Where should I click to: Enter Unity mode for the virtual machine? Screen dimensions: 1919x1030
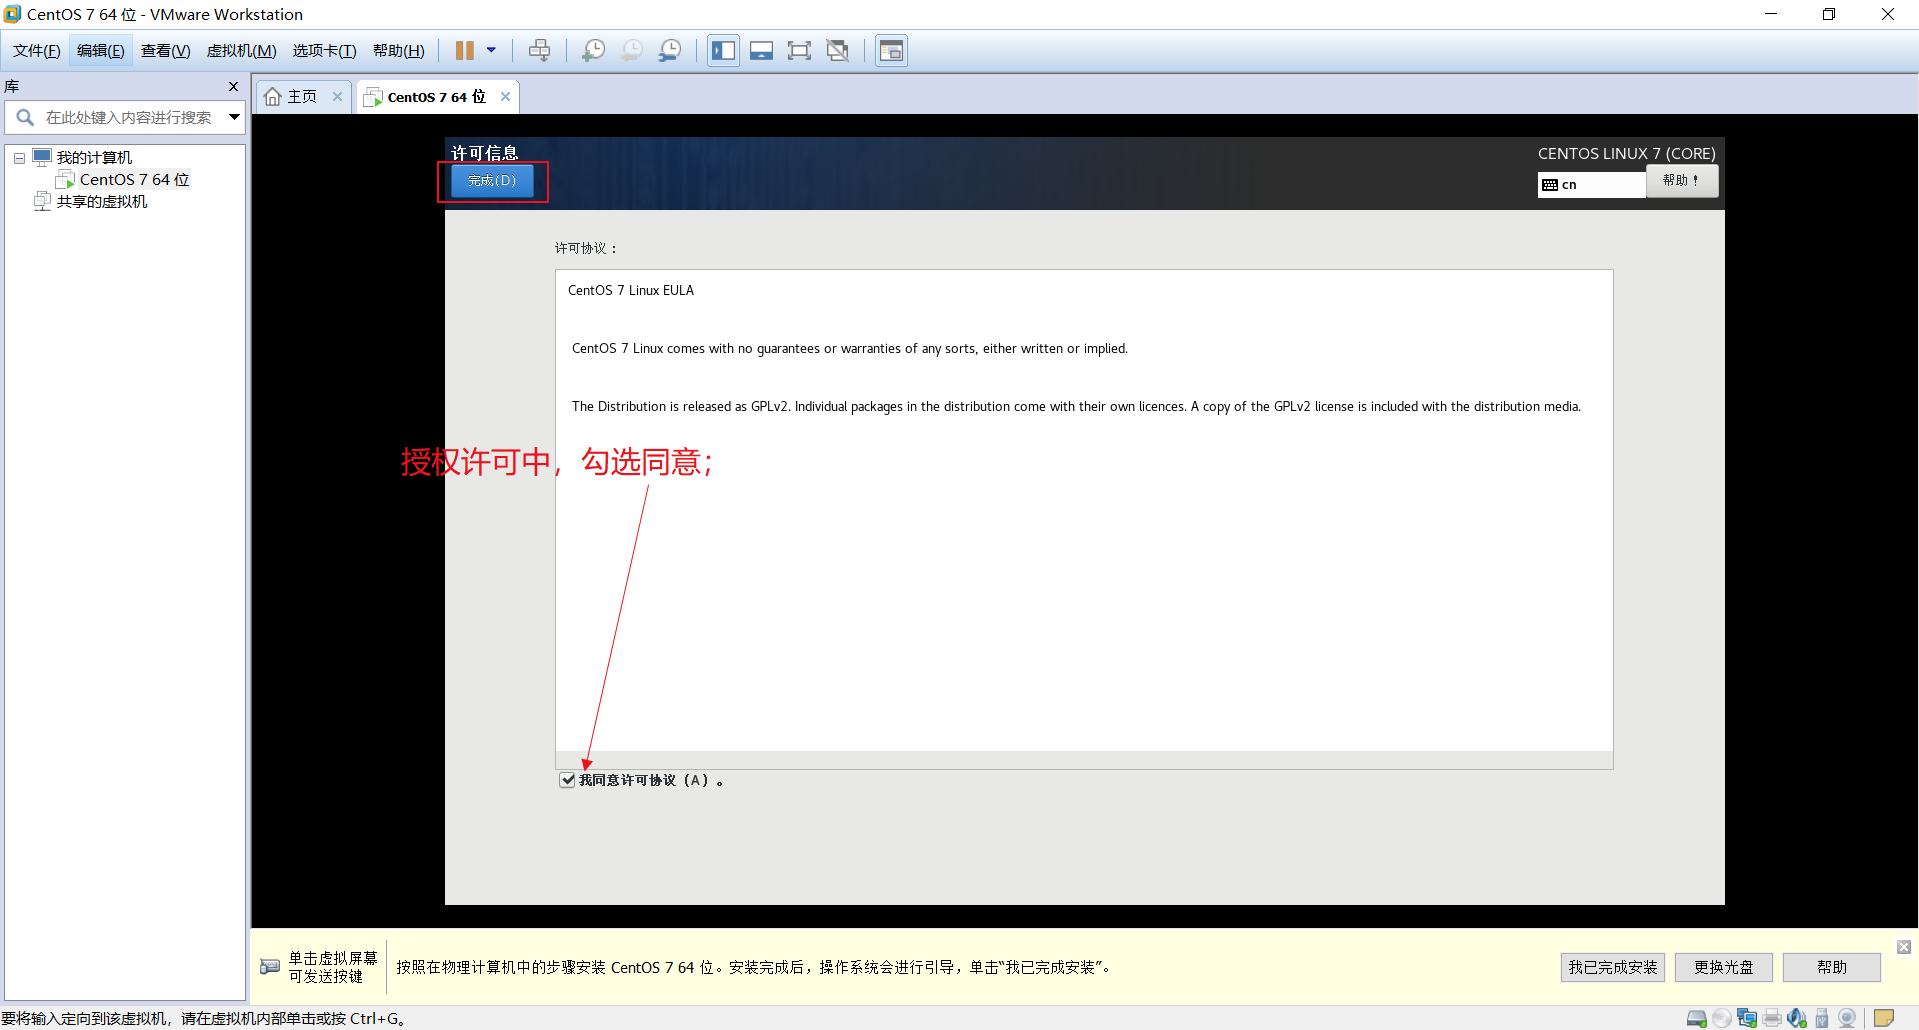[x=838, y=50]
